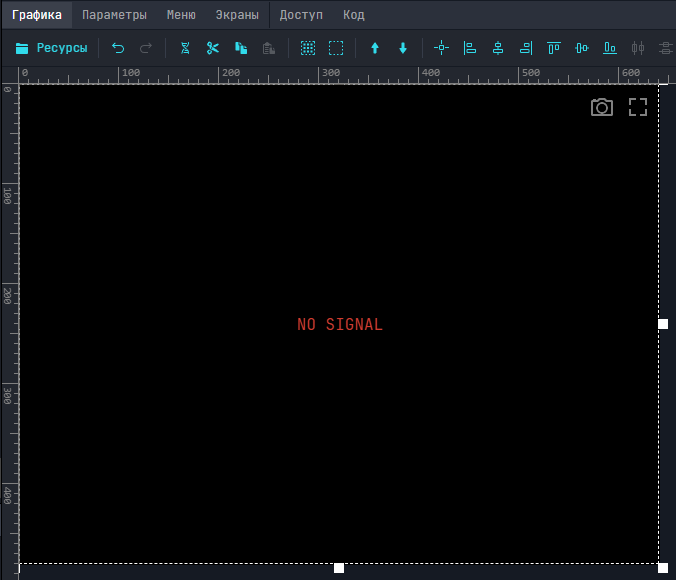Switch to the Параметры tab
676x580 pixels.
tap(114, 15)
